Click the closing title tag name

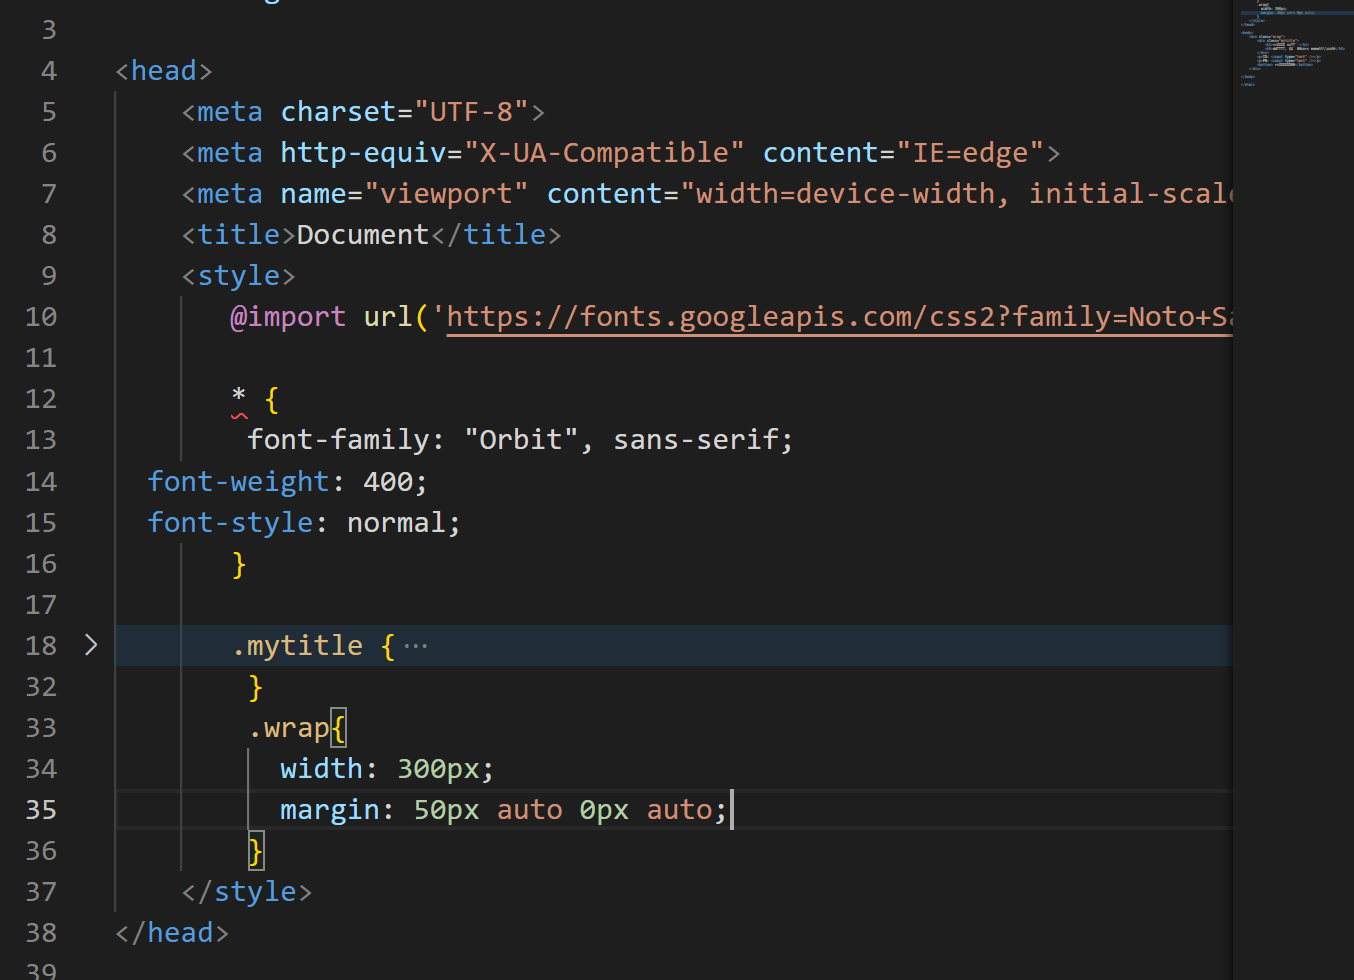(505, 235)
